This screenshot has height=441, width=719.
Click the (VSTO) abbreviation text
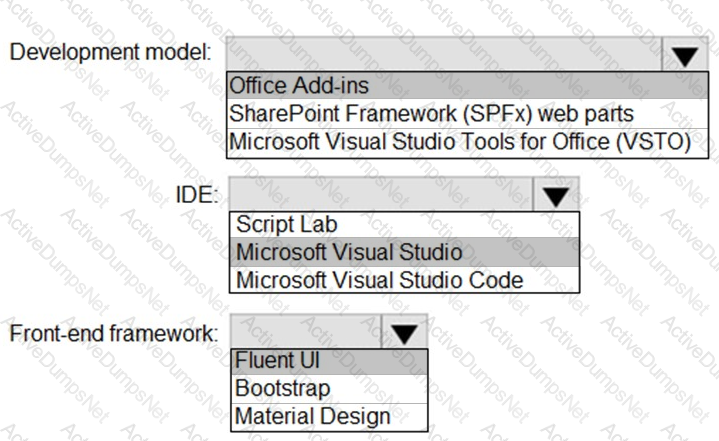(x=653, y=140)
